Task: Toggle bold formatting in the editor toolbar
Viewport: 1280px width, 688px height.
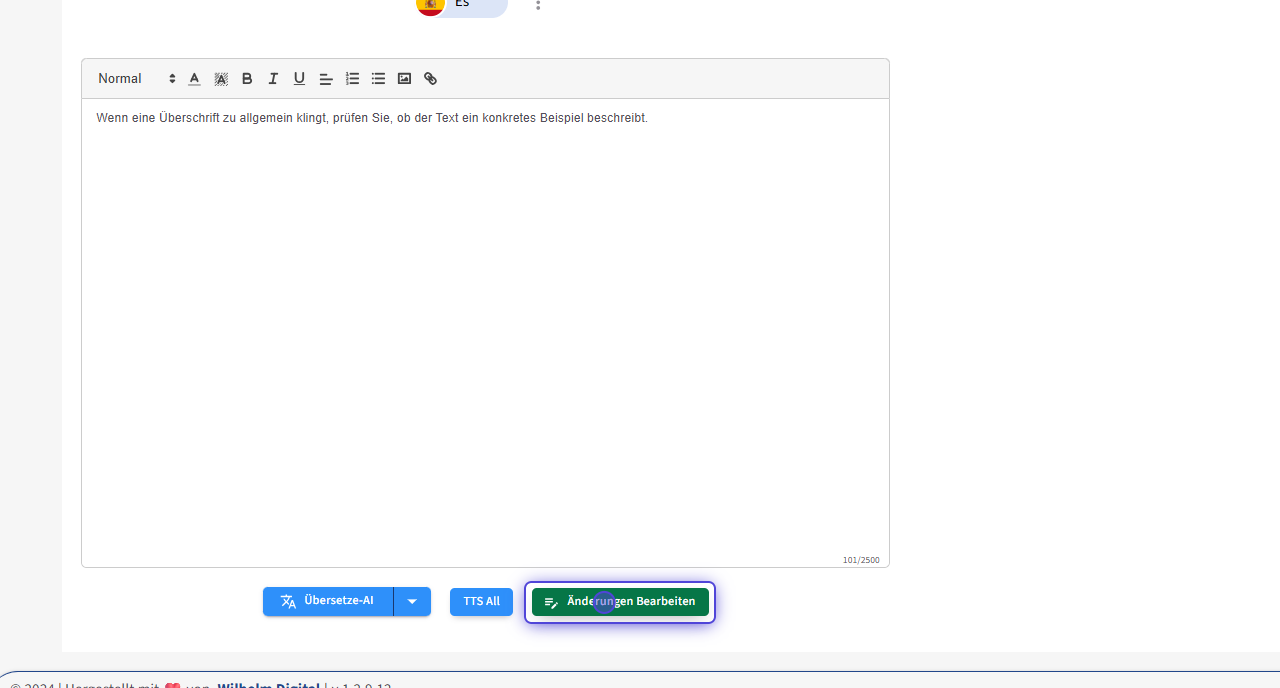Action: 247,79
